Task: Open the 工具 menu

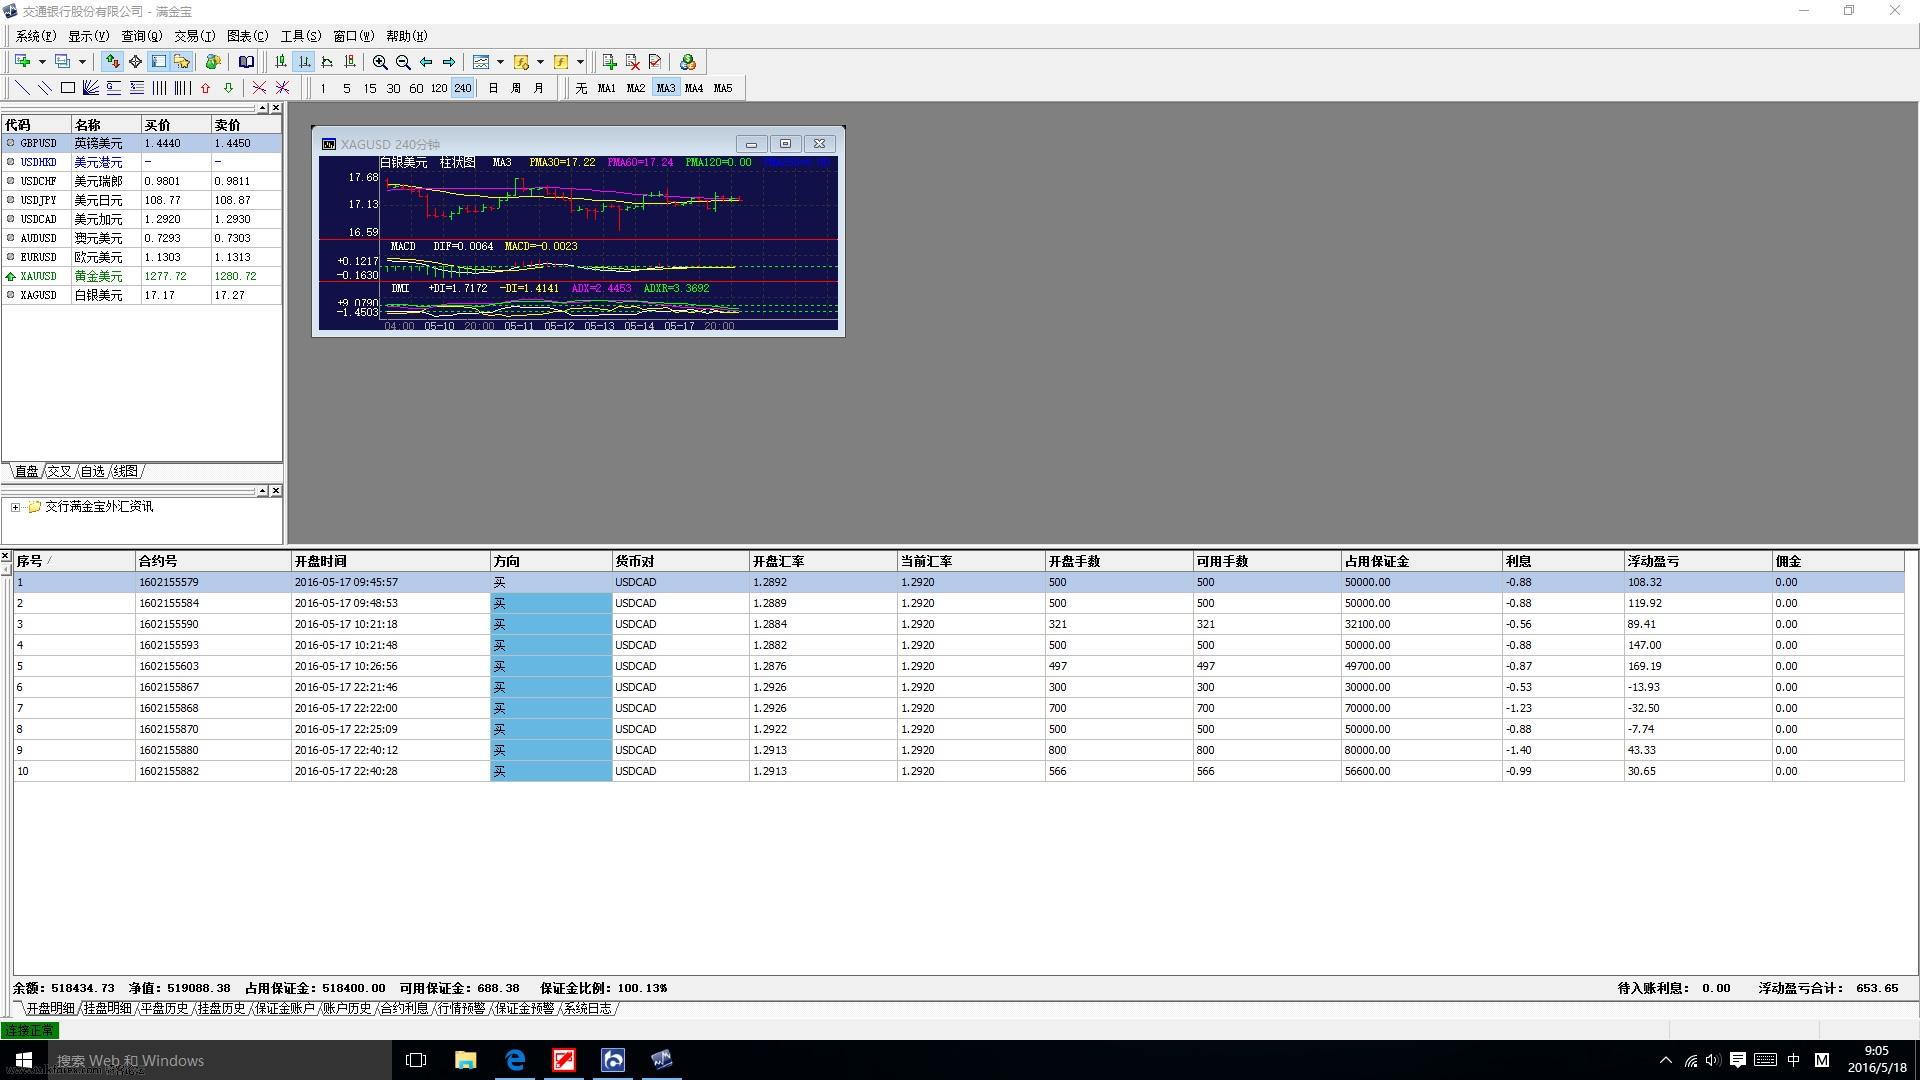Action: click(x=300, y=36)
